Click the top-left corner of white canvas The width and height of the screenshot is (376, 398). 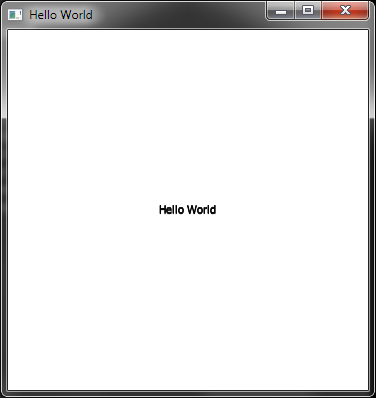(x=9, y=31)
